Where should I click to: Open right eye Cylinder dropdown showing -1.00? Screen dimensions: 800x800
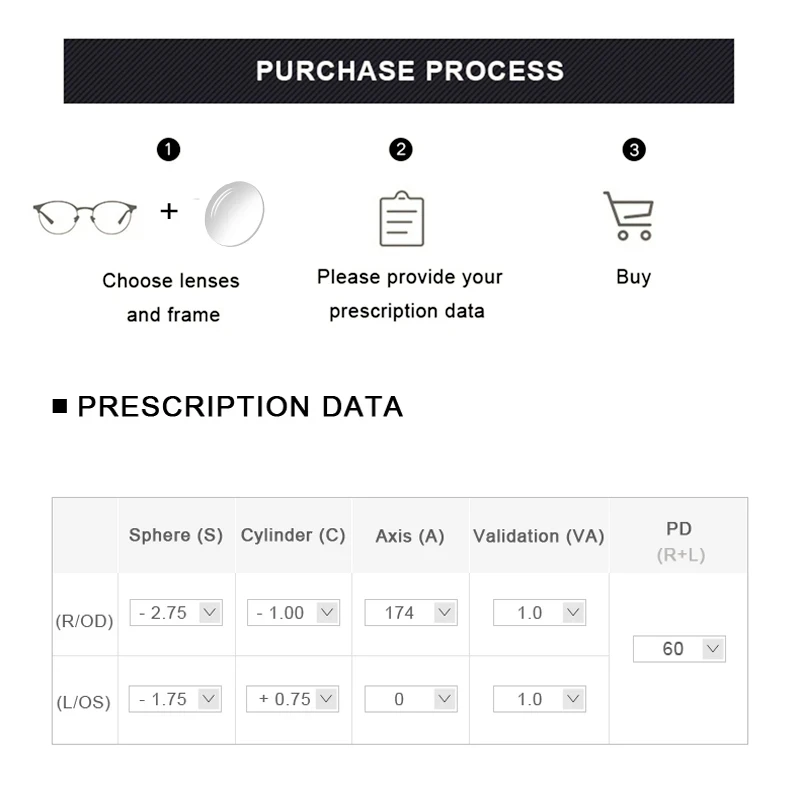click(x=293, y=613)
